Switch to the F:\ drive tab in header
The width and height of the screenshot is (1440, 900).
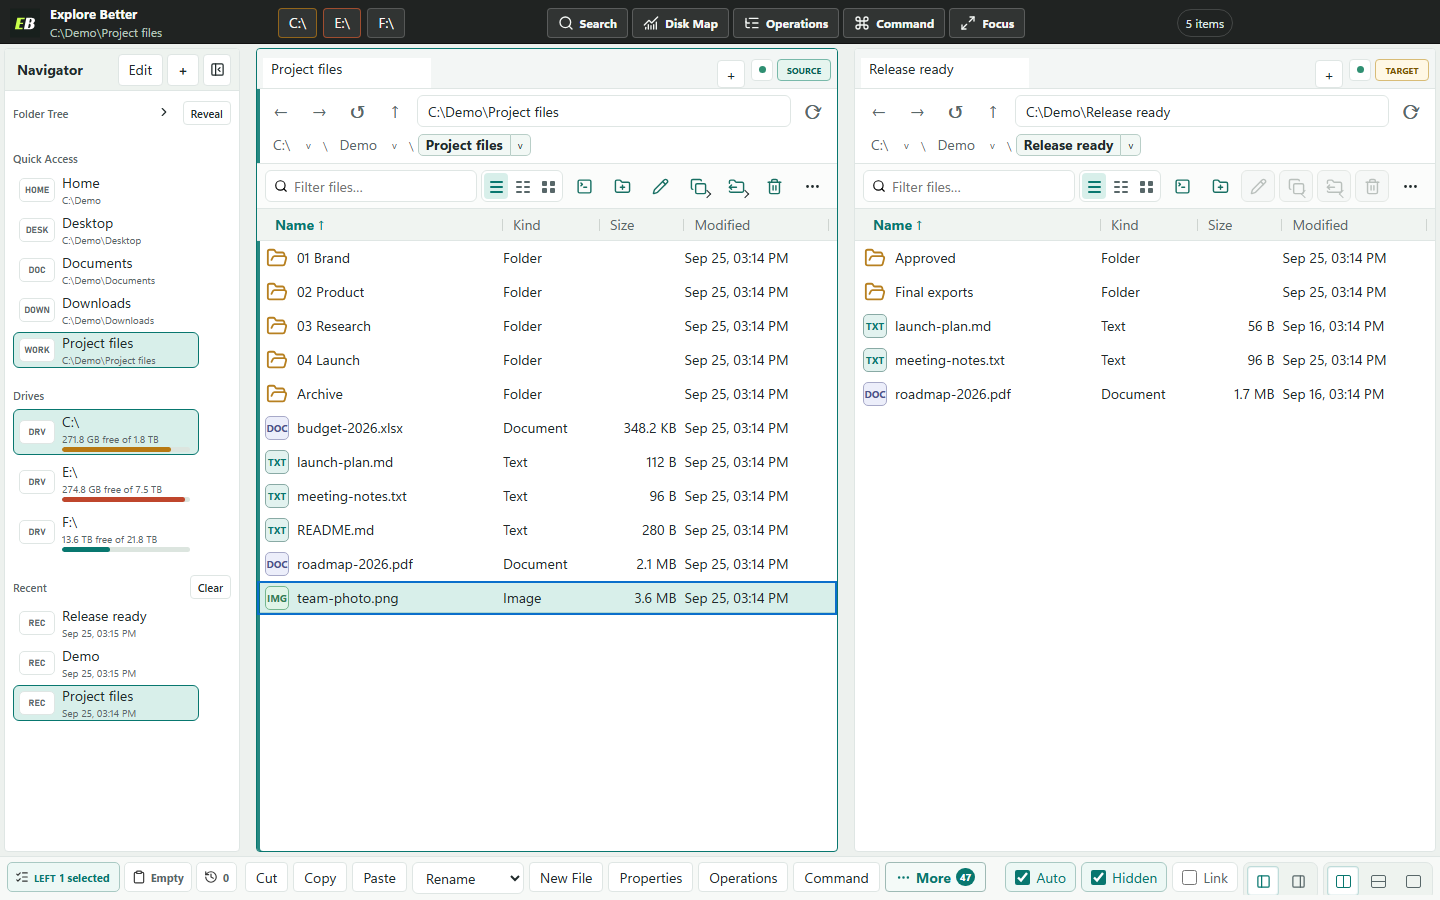coord(386,23)
